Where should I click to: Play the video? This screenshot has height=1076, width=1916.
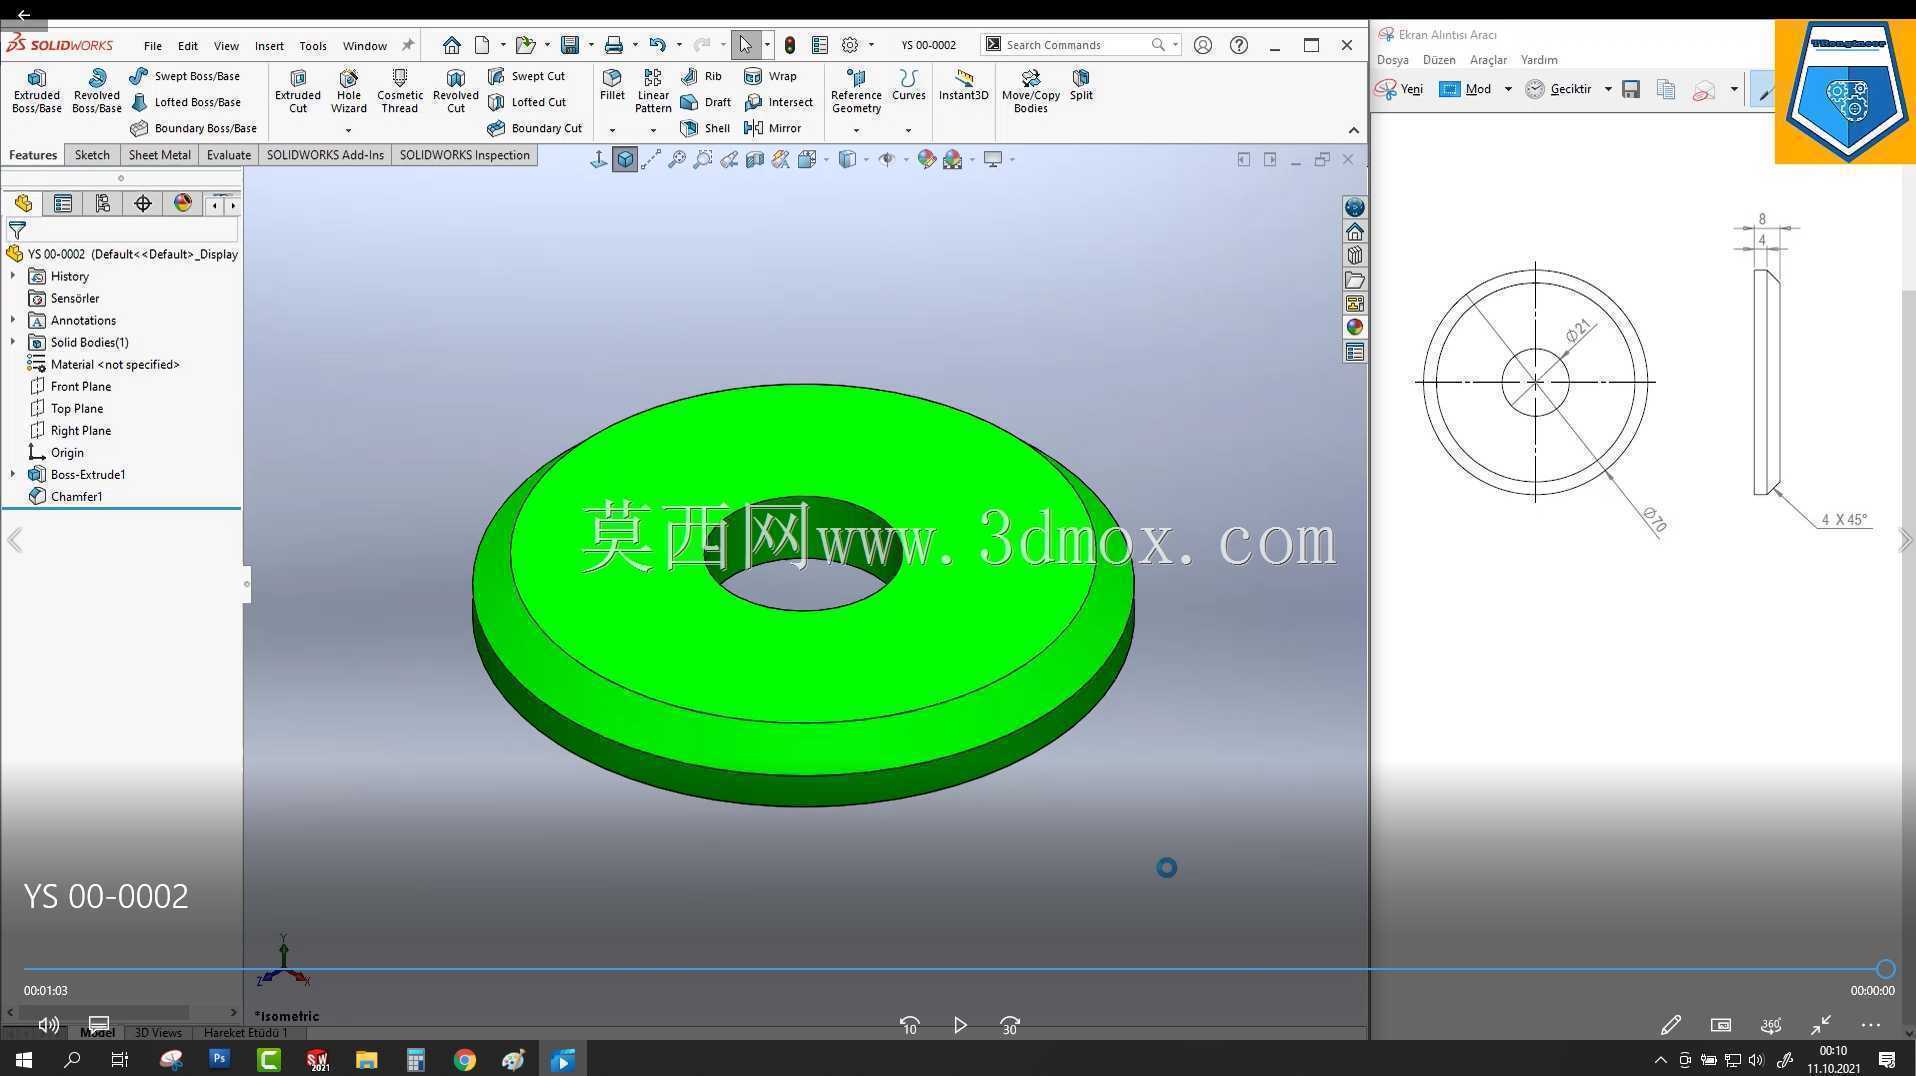[x=960, y=1025]
